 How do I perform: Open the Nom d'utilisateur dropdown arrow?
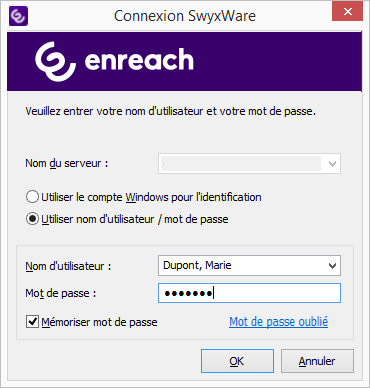click(x=332, y=266)
